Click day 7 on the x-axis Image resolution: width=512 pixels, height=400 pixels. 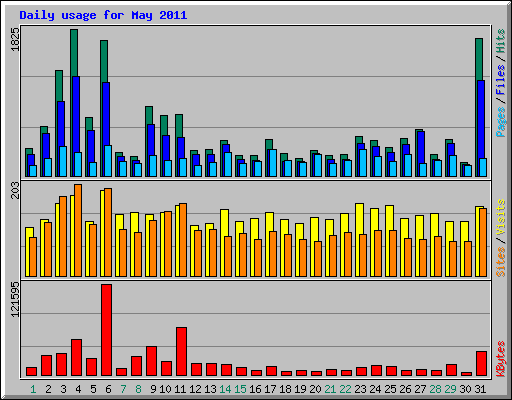point(123,389)
